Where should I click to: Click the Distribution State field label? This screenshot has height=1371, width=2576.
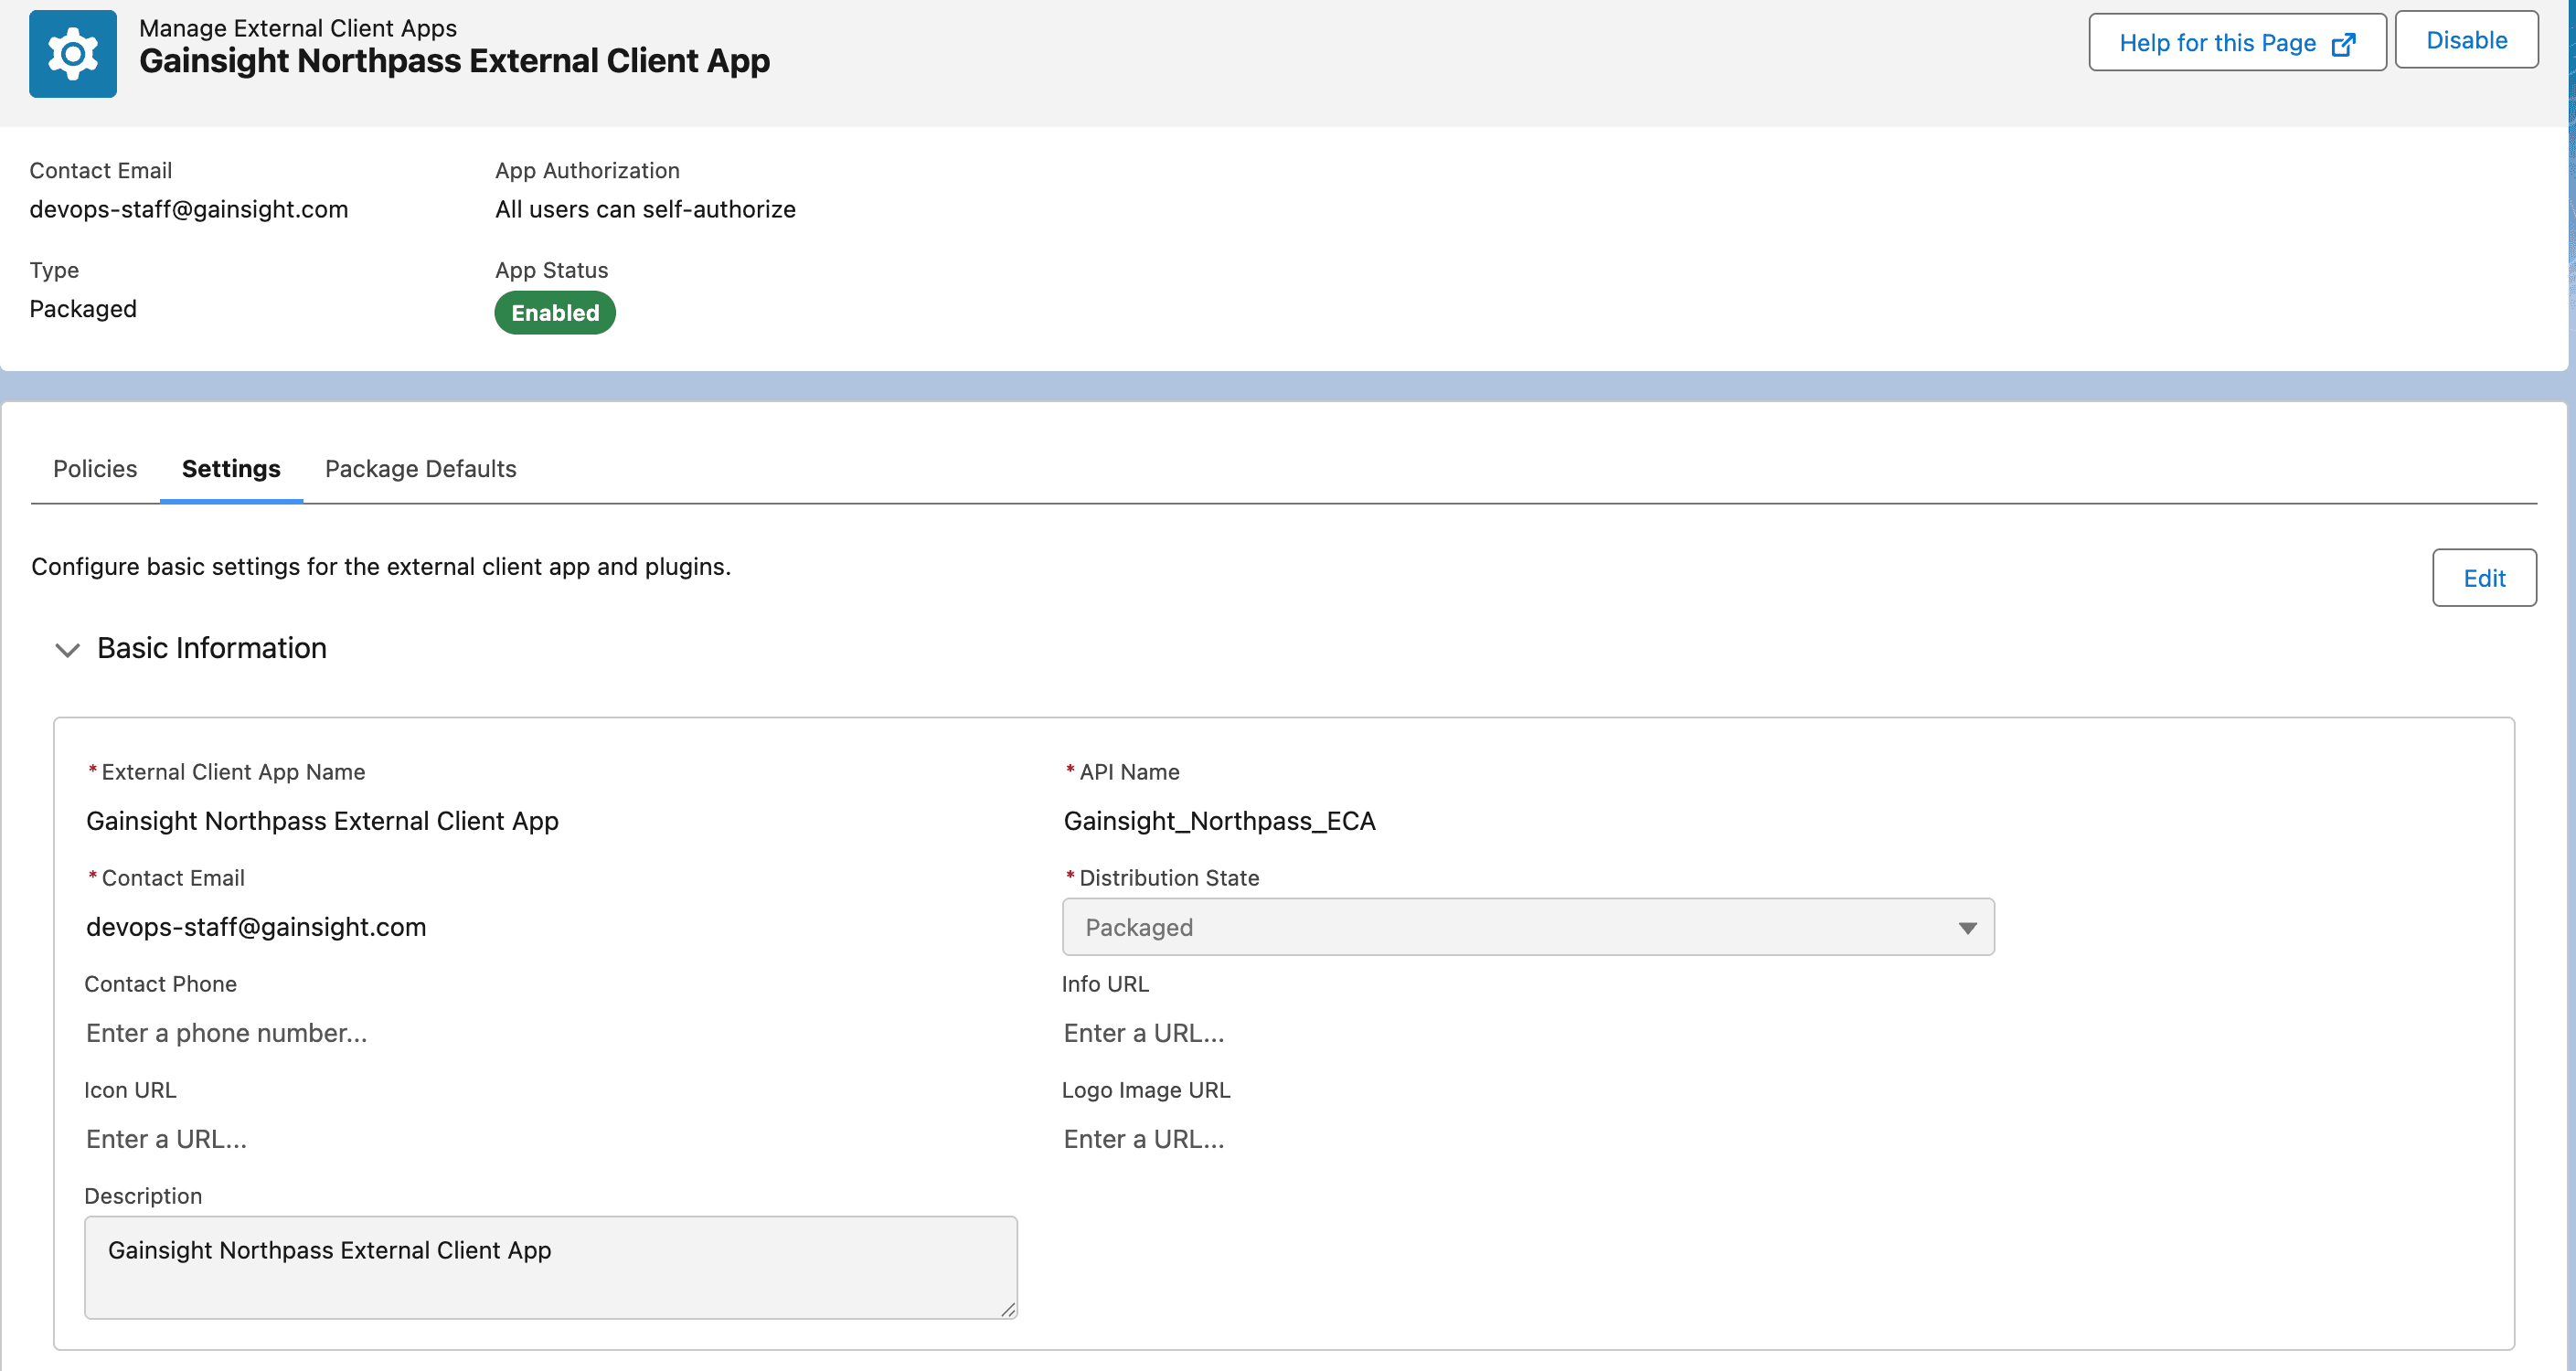tap(1169, 878)
